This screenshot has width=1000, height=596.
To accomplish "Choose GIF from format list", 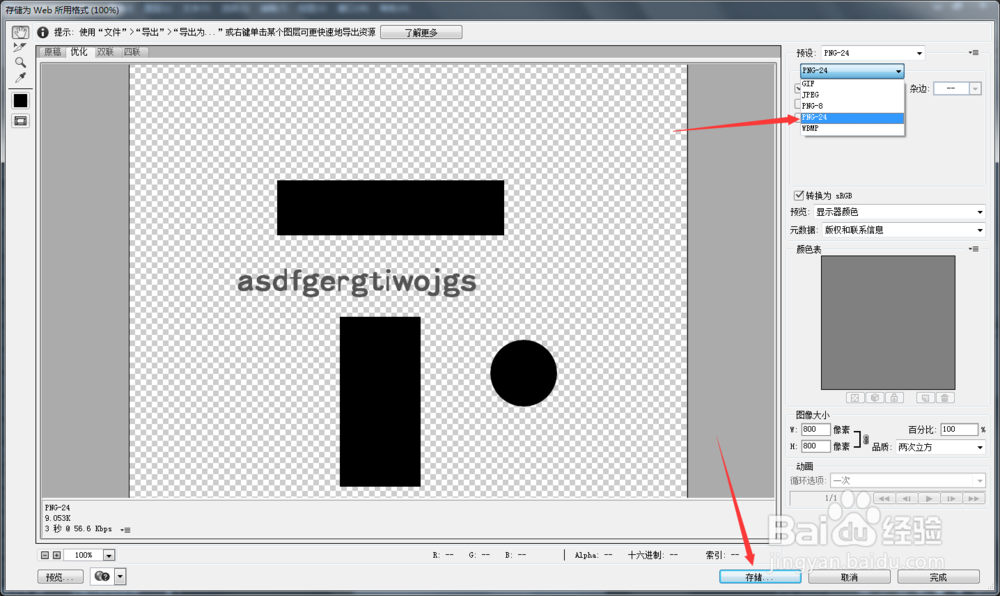I will 852,84.
